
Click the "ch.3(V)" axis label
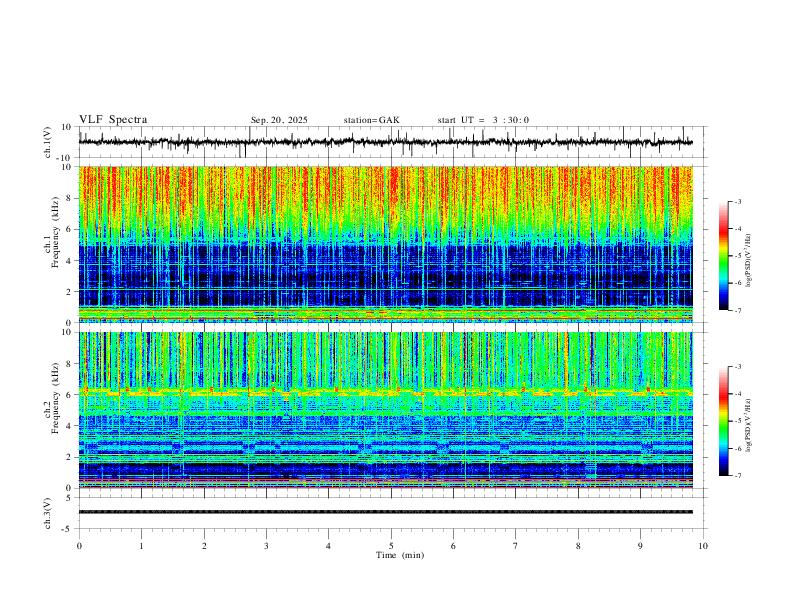tap(48, 513)
